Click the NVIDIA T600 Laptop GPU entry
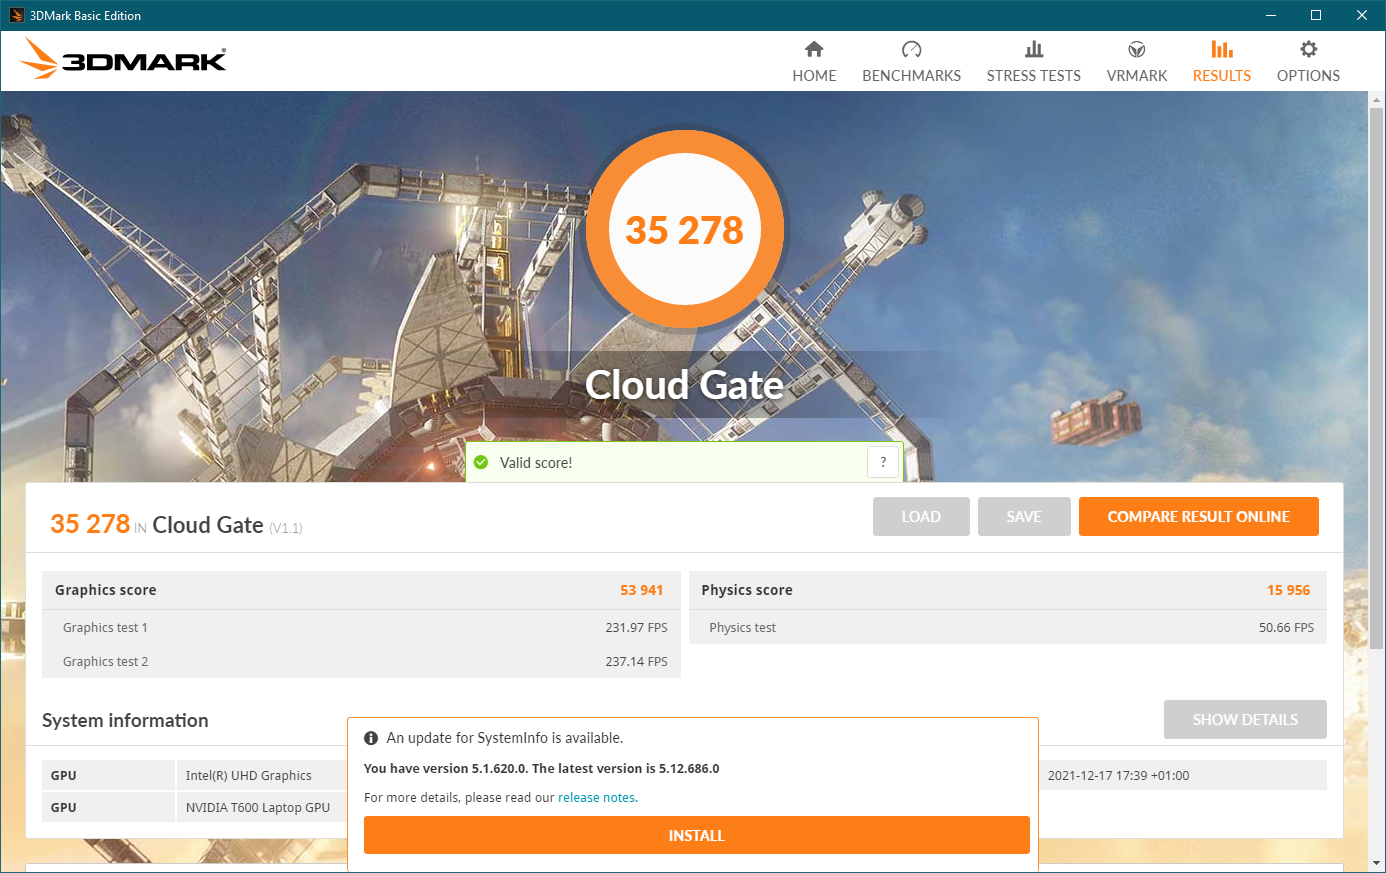This screenshot has width=1386, height=873. (x=258, y=807)
